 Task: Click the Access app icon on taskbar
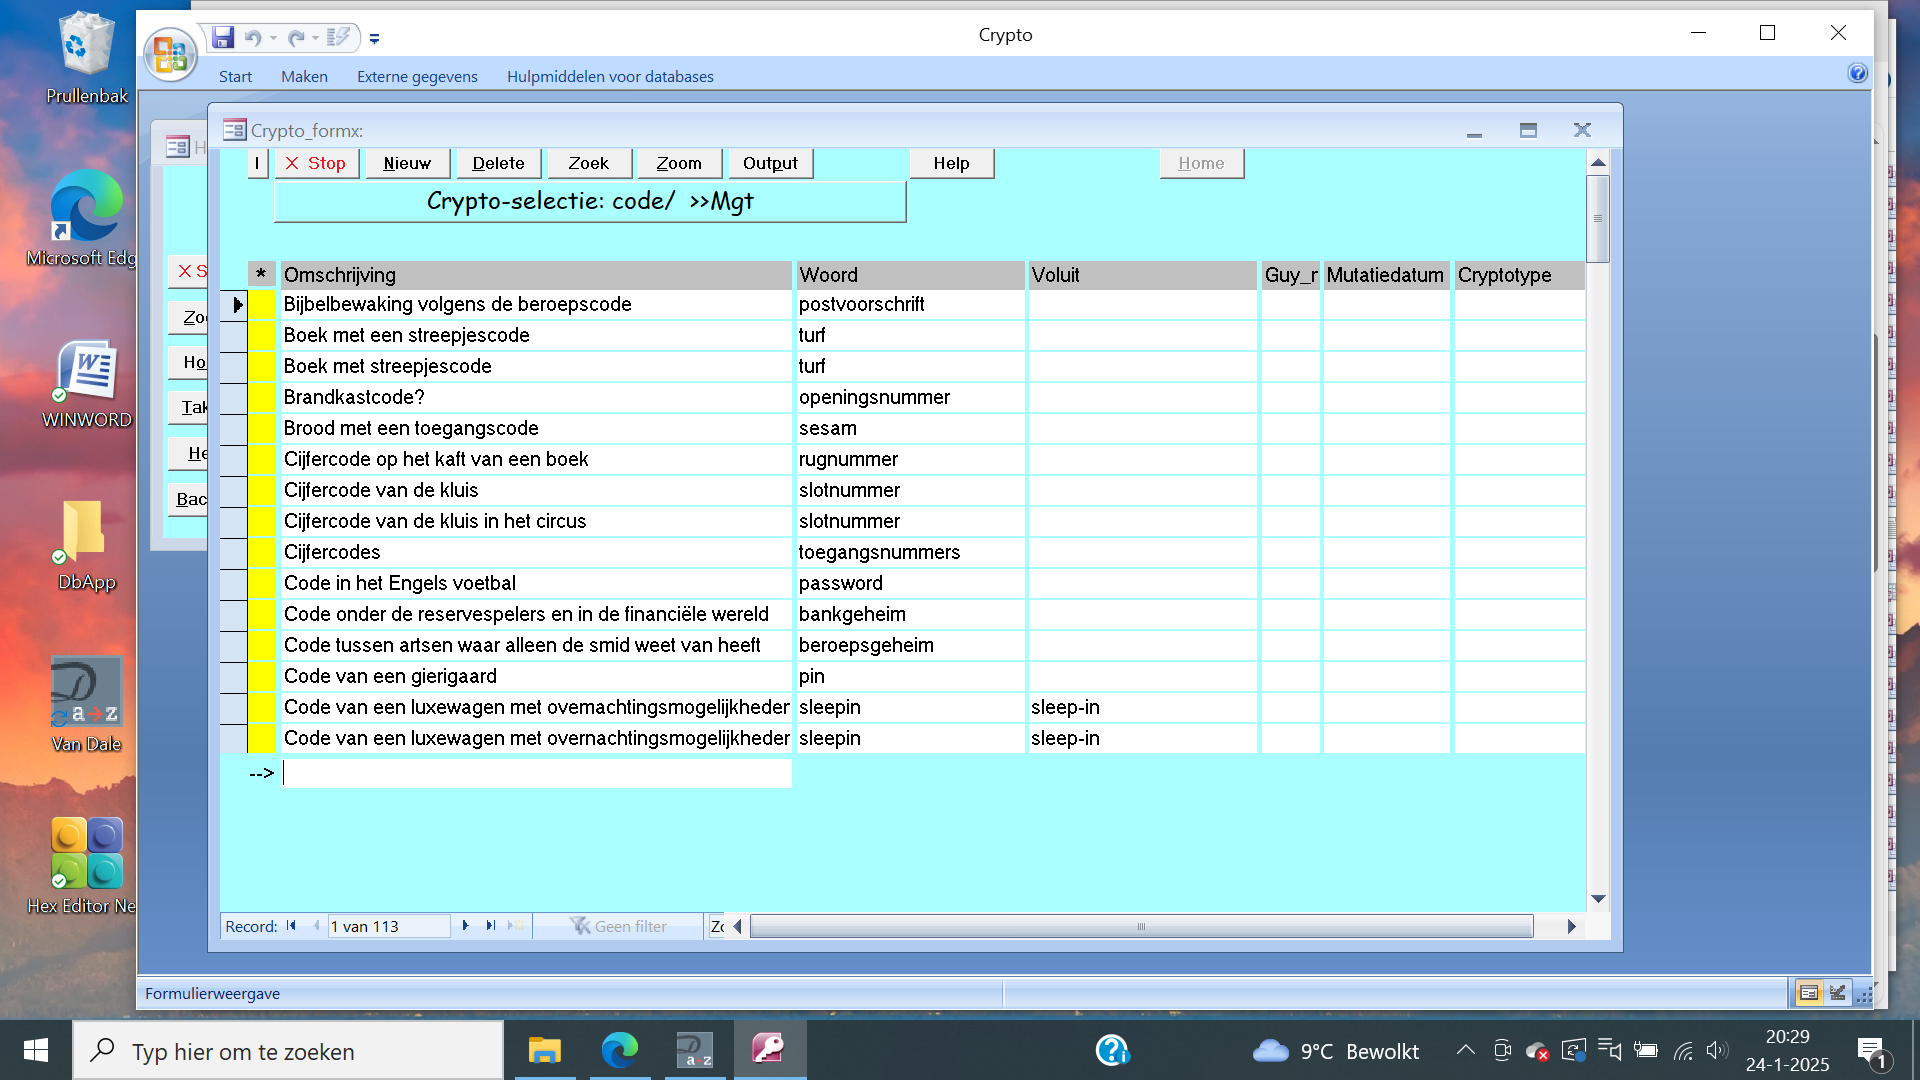(769, 1050)
